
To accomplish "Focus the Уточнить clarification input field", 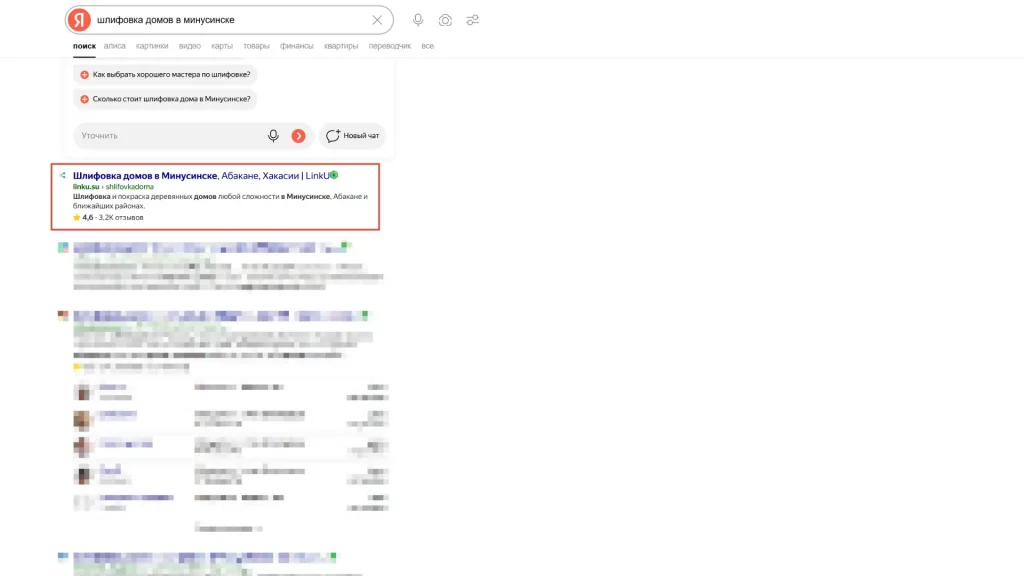I will point(170,136).
